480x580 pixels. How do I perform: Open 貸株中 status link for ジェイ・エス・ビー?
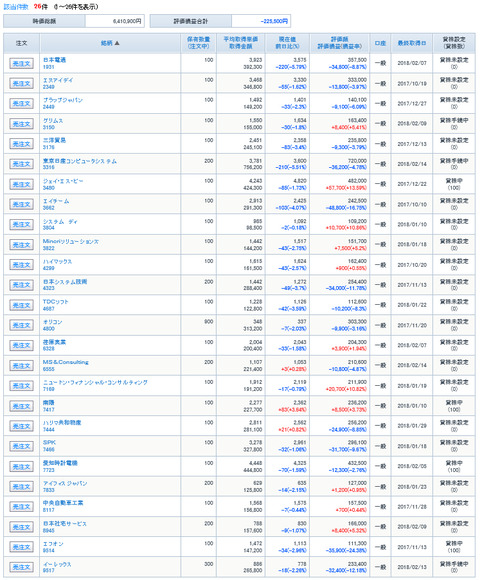[454, 181]
